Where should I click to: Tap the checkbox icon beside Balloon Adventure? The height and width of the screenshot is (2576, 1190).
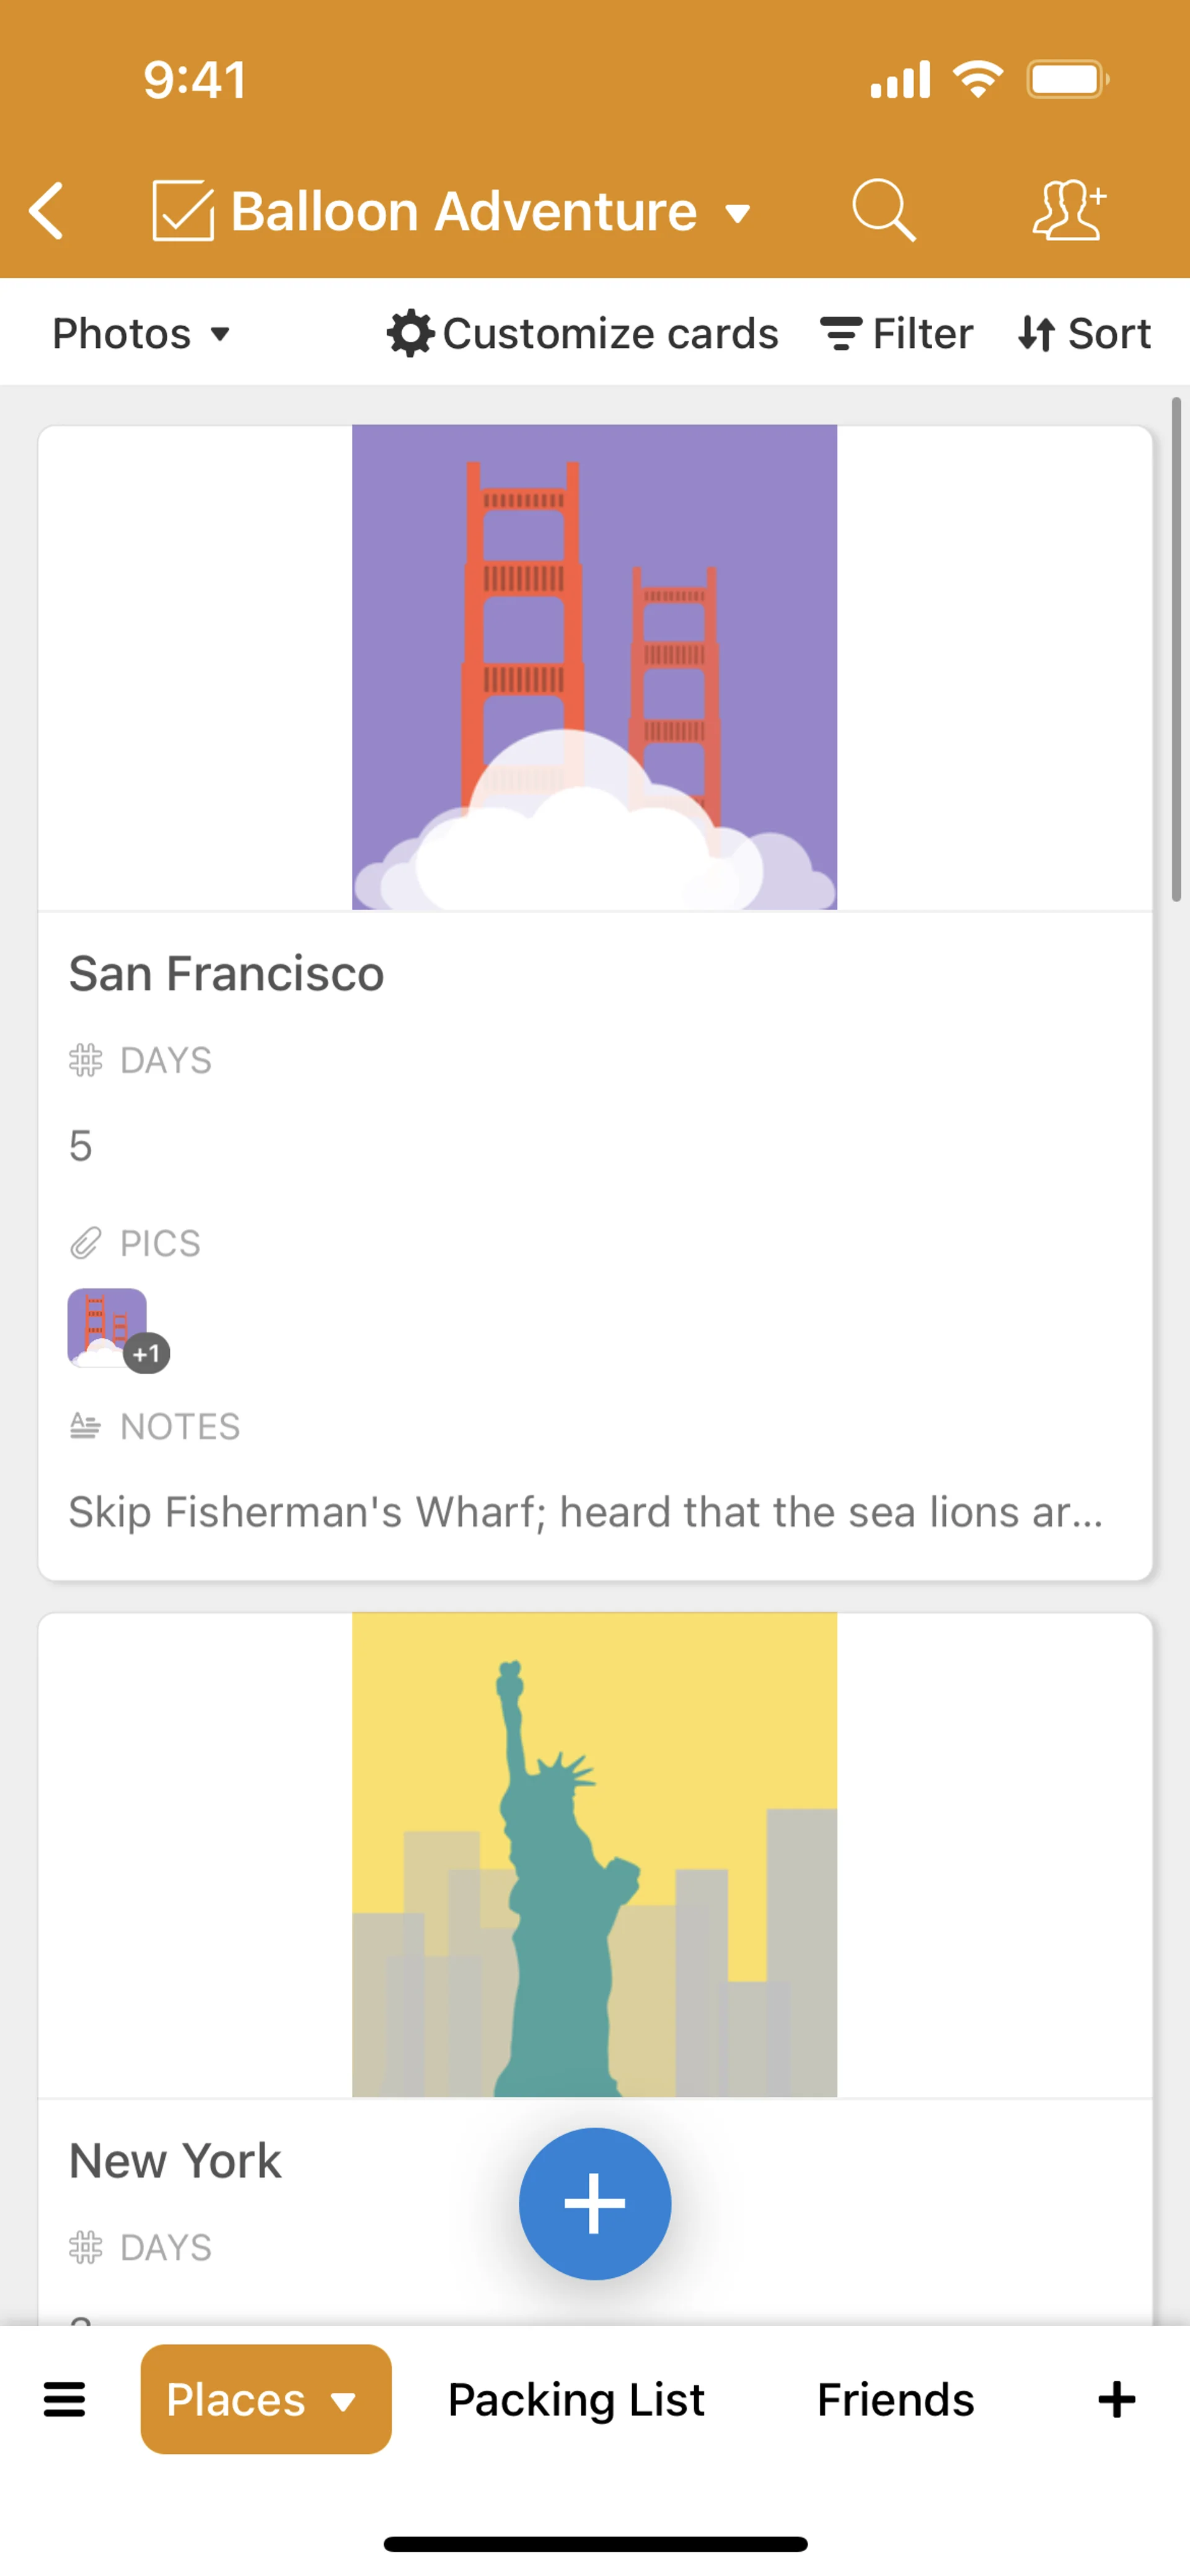[183, 211]
